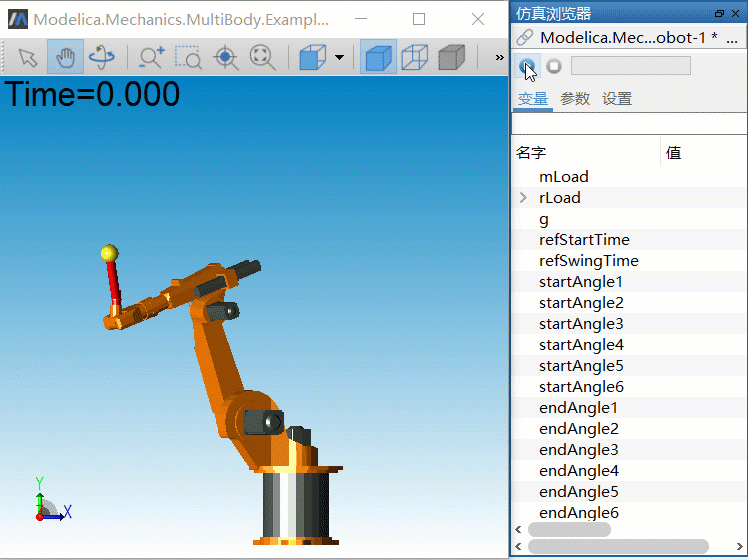Image resolution: width=748 pixels, height=560 pixels.
Task: Click the center view target icon
Action: (226, 58)
